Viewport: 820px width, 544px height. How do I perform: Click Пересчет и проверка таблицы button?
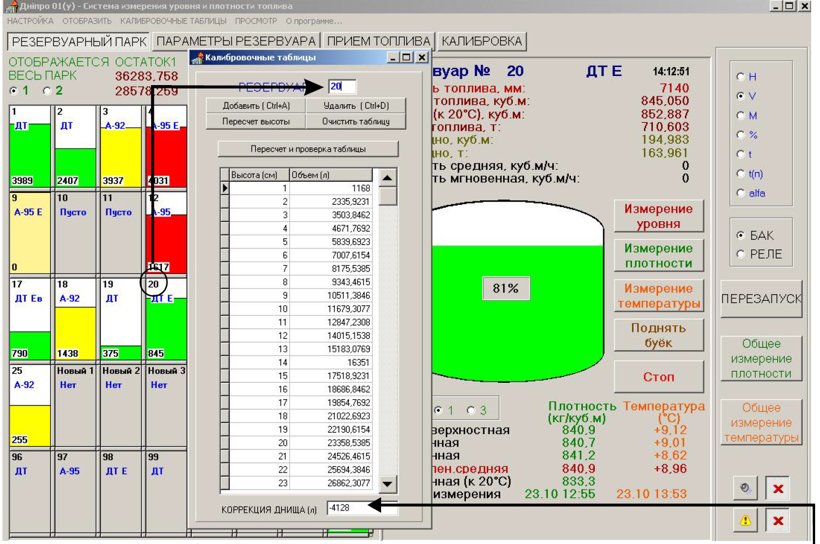coord(308,149)
